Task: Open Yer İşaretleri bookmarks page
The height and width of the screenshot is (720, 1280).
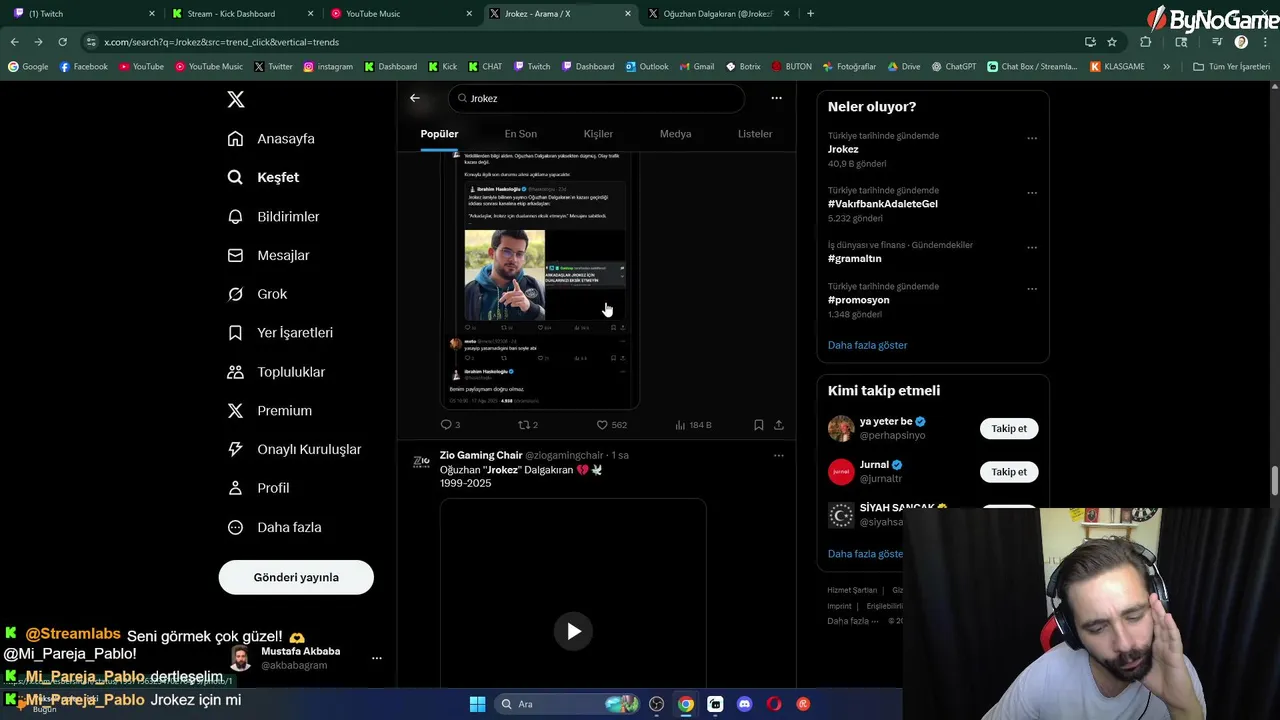Action: (280, 332)
